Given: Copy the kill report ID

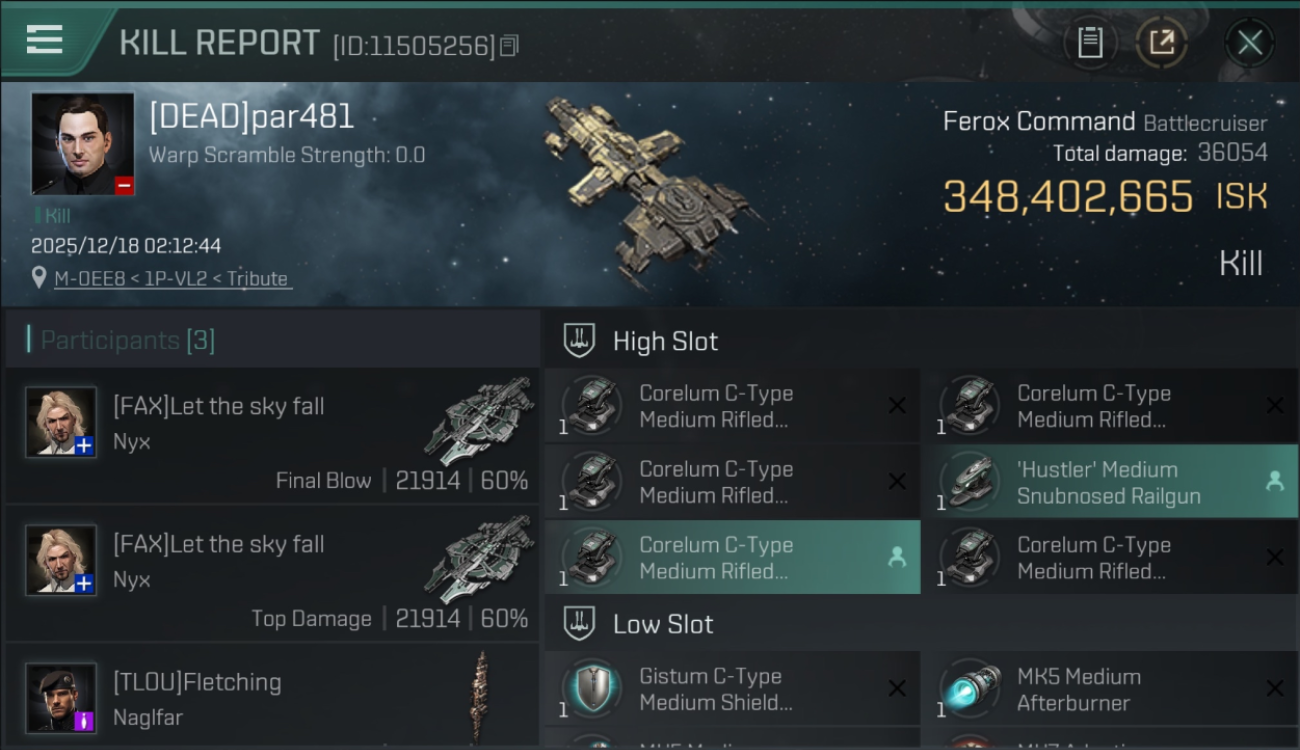Looking at the screenshot, I should point(509,45).
